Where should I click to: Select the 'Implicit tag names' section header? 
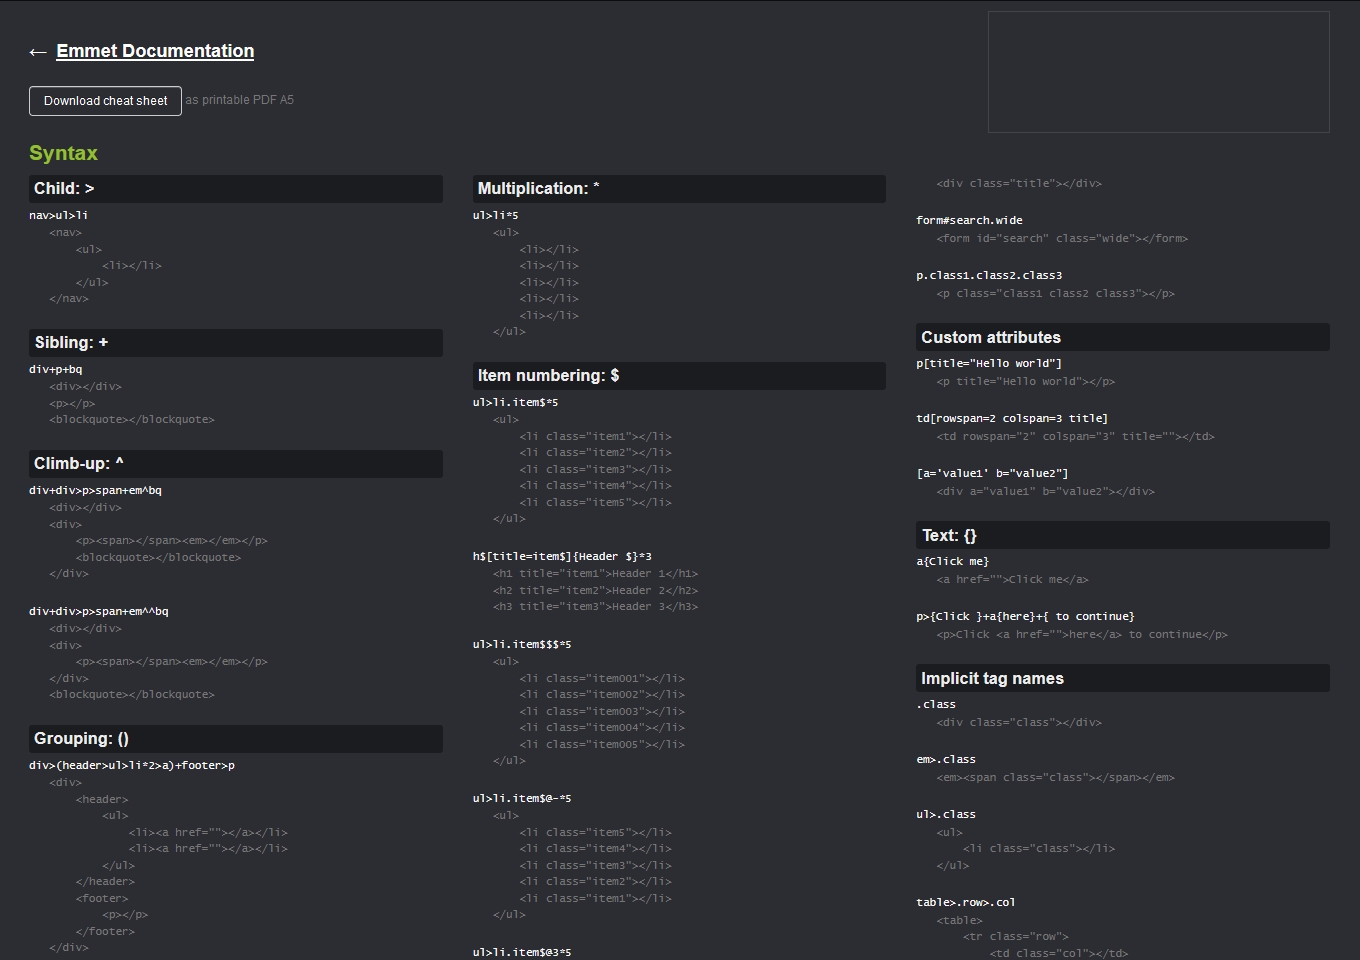[1123, 678]
